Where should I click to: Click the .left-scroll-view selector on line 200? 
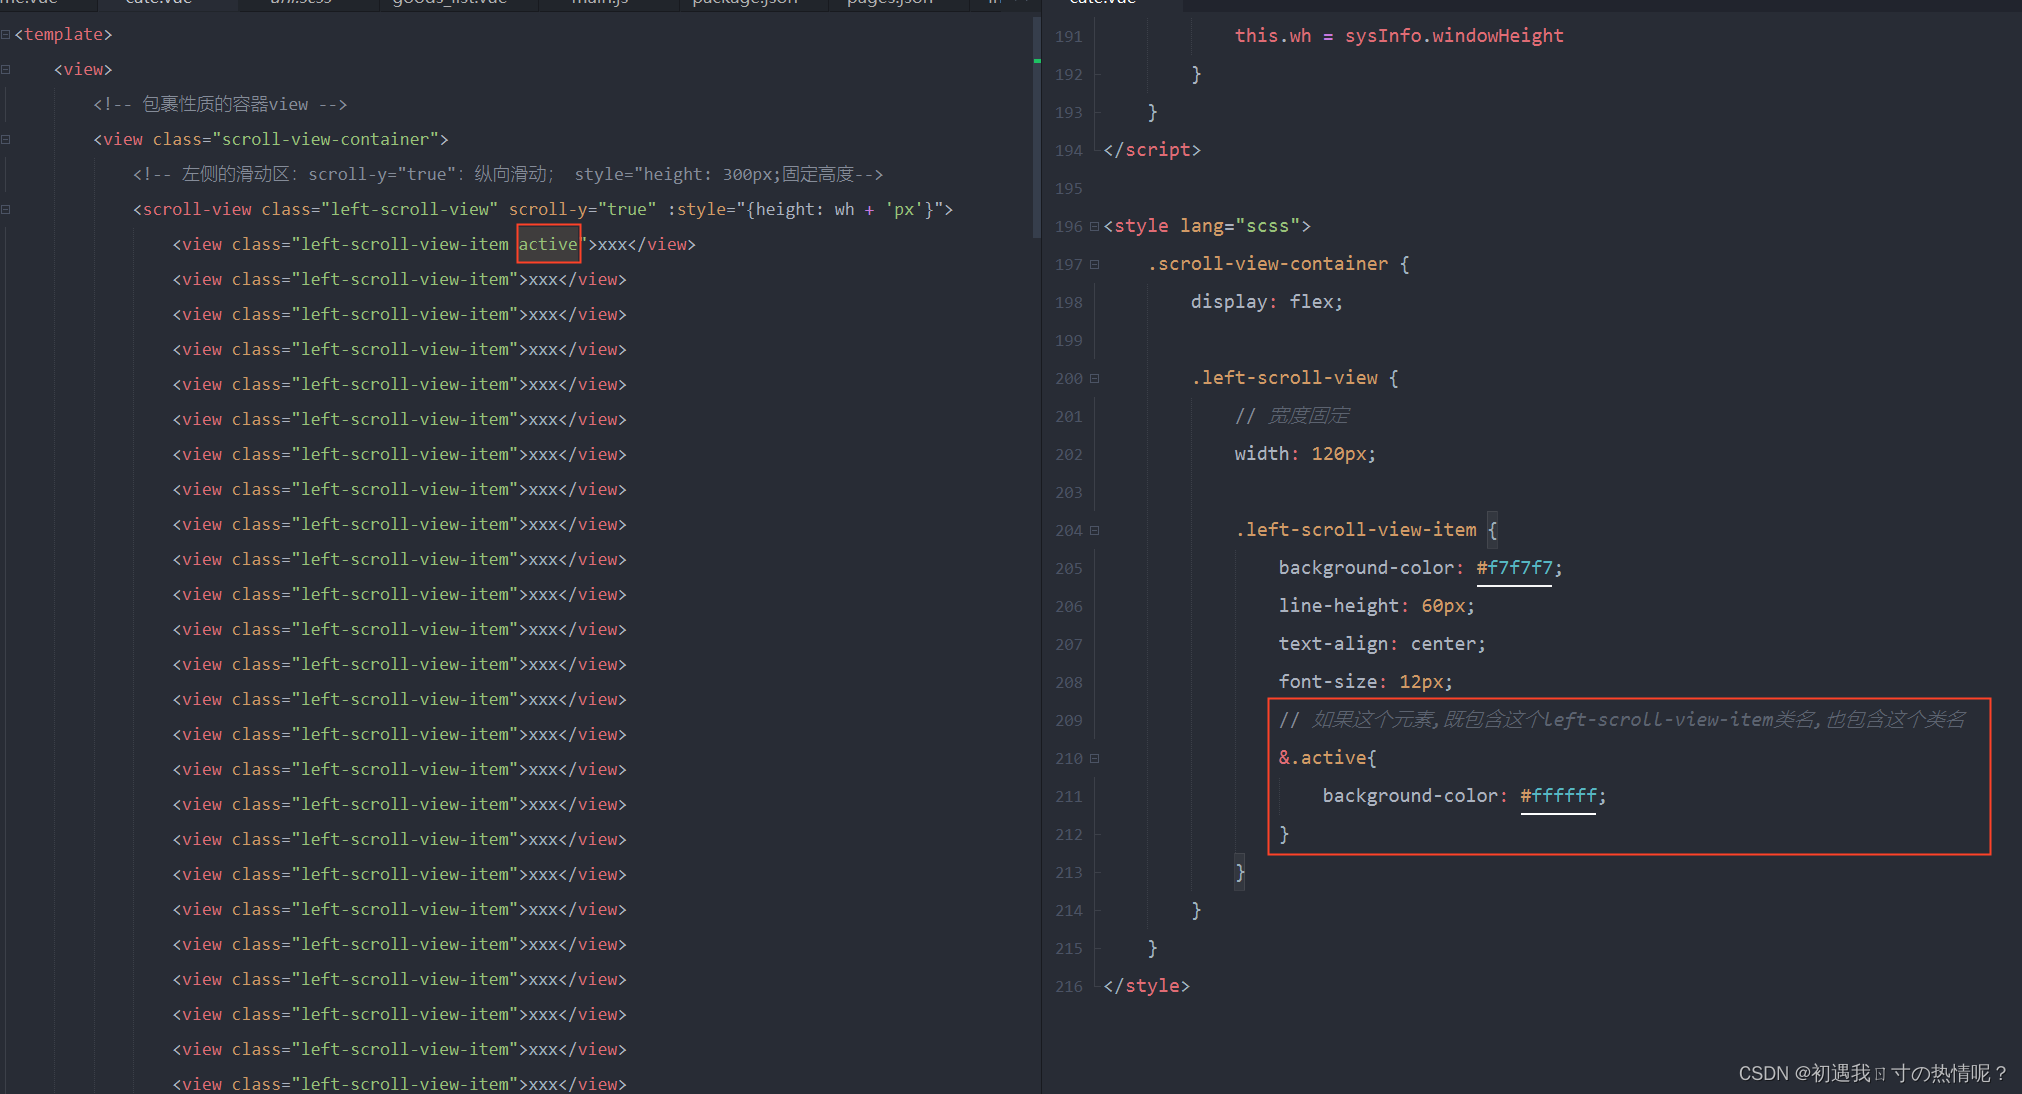pos(1284,378)
